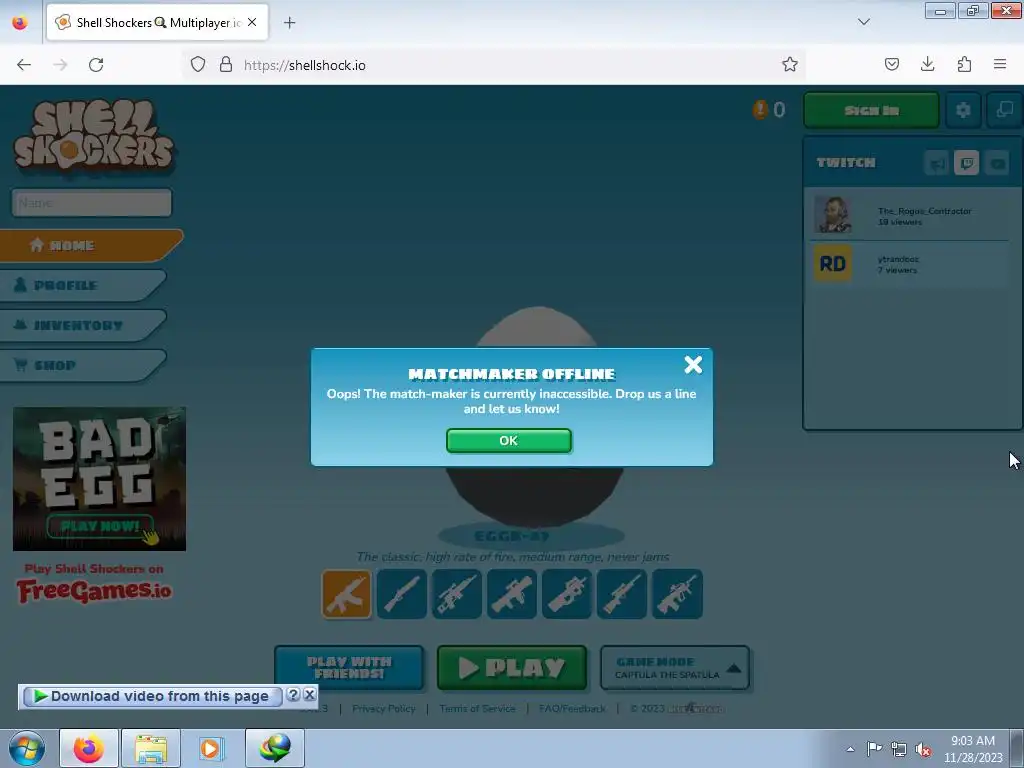Viewport: 1024px width, 768px height.
Task: Open the FAQ/Feedback footer link
Action: [572, 709]
